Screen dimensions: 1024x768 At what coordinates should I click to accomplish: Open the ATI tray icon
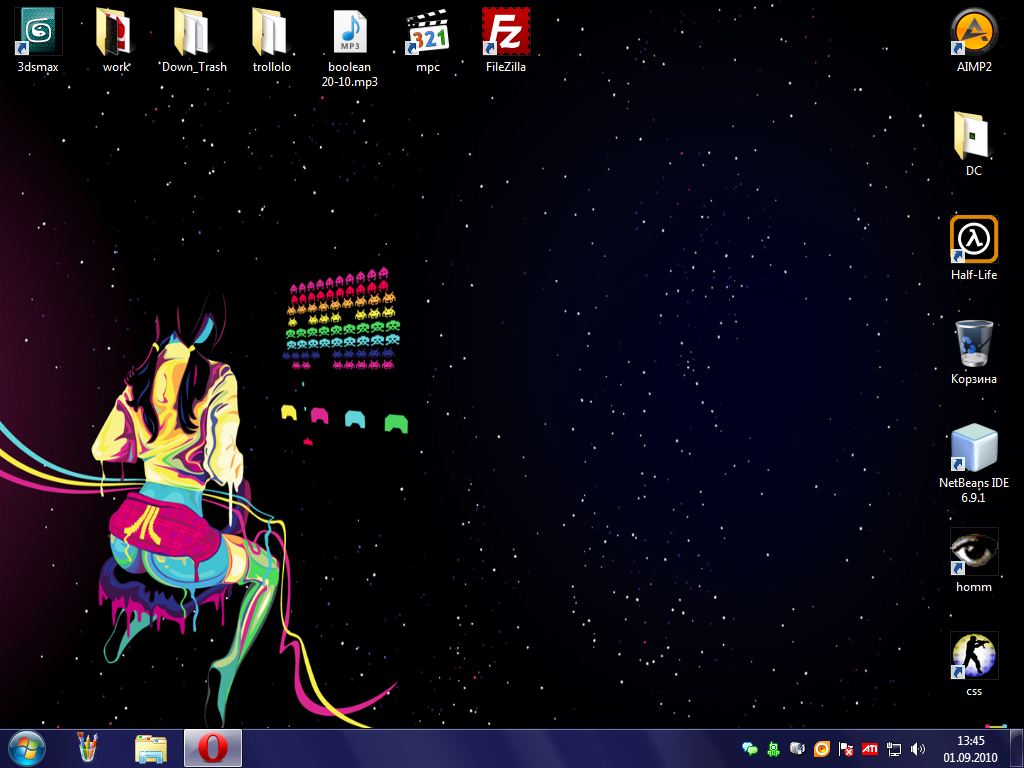(870, 748)
